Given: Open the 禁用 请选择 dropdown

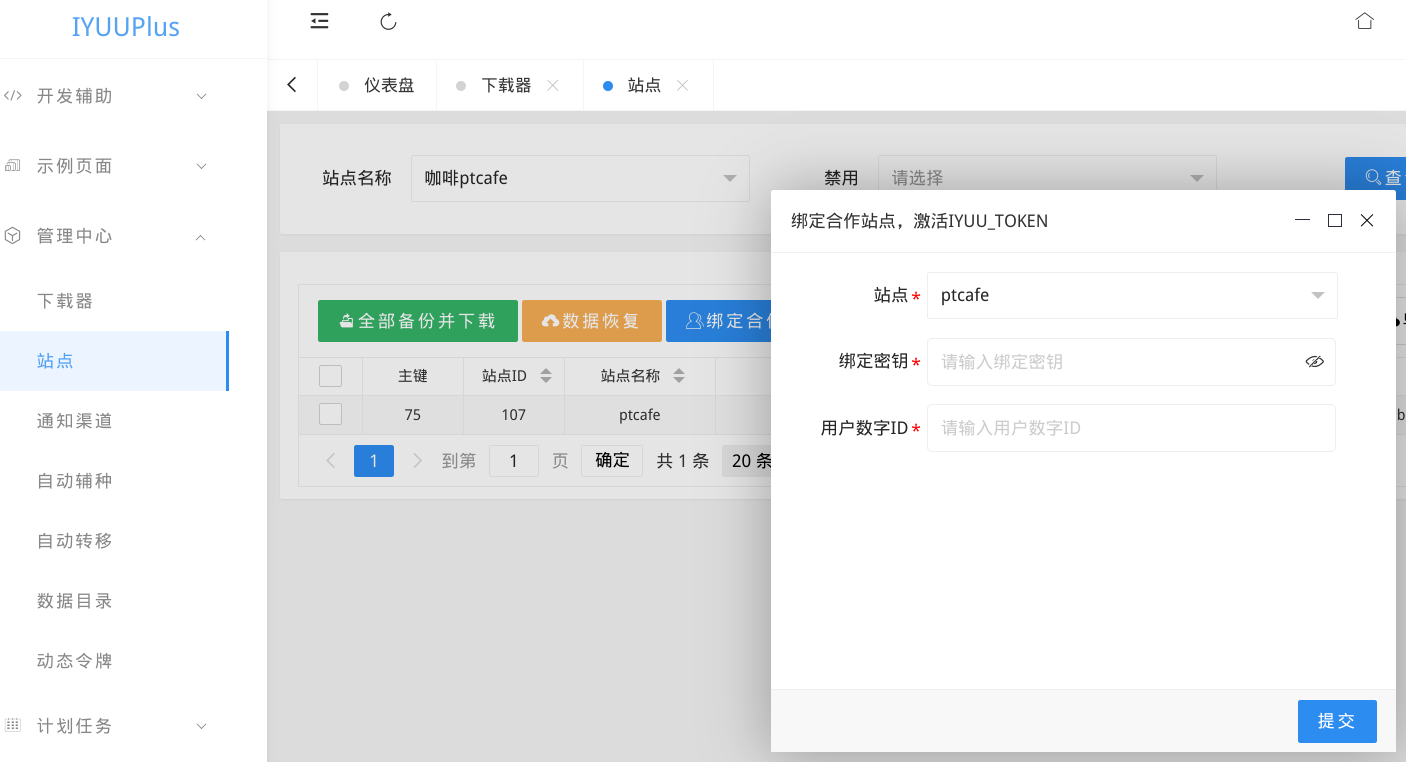Looking at the screenshot, I should (x=1047, y=178).
